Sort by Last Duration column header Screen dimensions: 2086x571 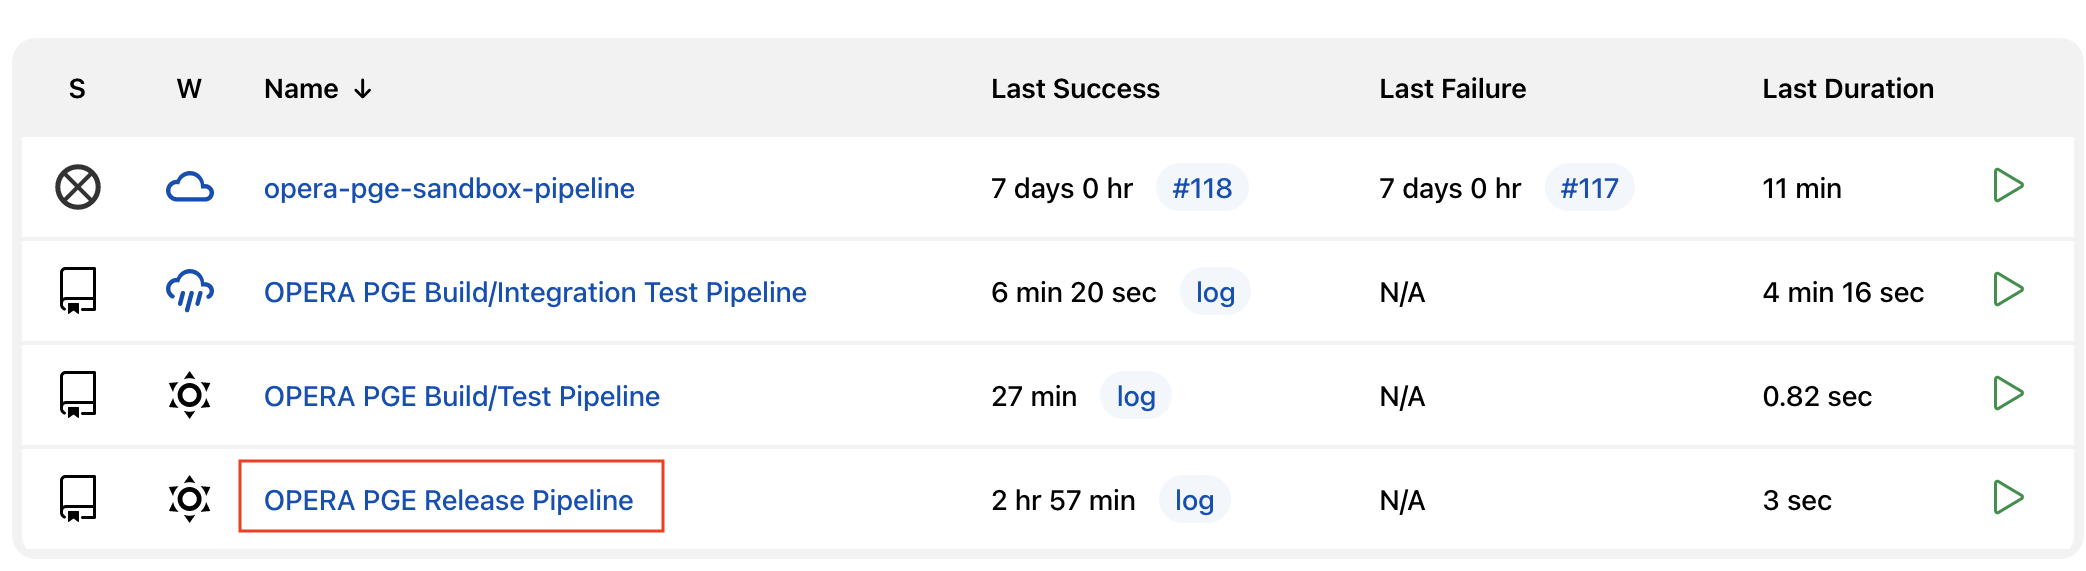(x=1848, y=89)
